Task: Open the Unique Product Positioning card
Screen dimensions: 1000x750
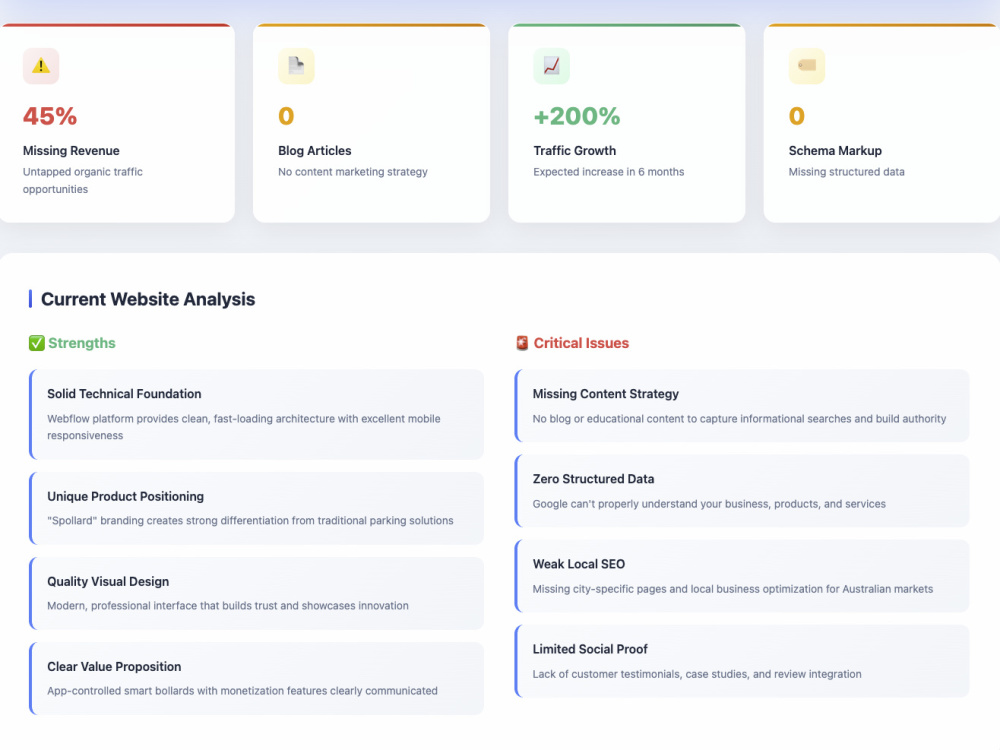Action: point(256,508)
